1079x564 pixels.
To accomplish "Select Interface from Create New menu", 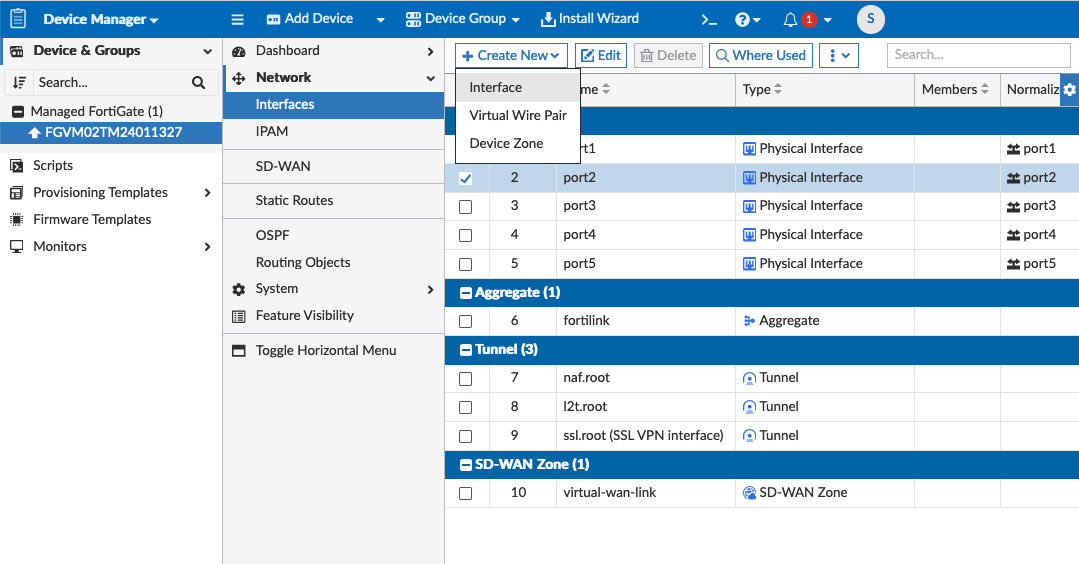I will tap(518, 87).
